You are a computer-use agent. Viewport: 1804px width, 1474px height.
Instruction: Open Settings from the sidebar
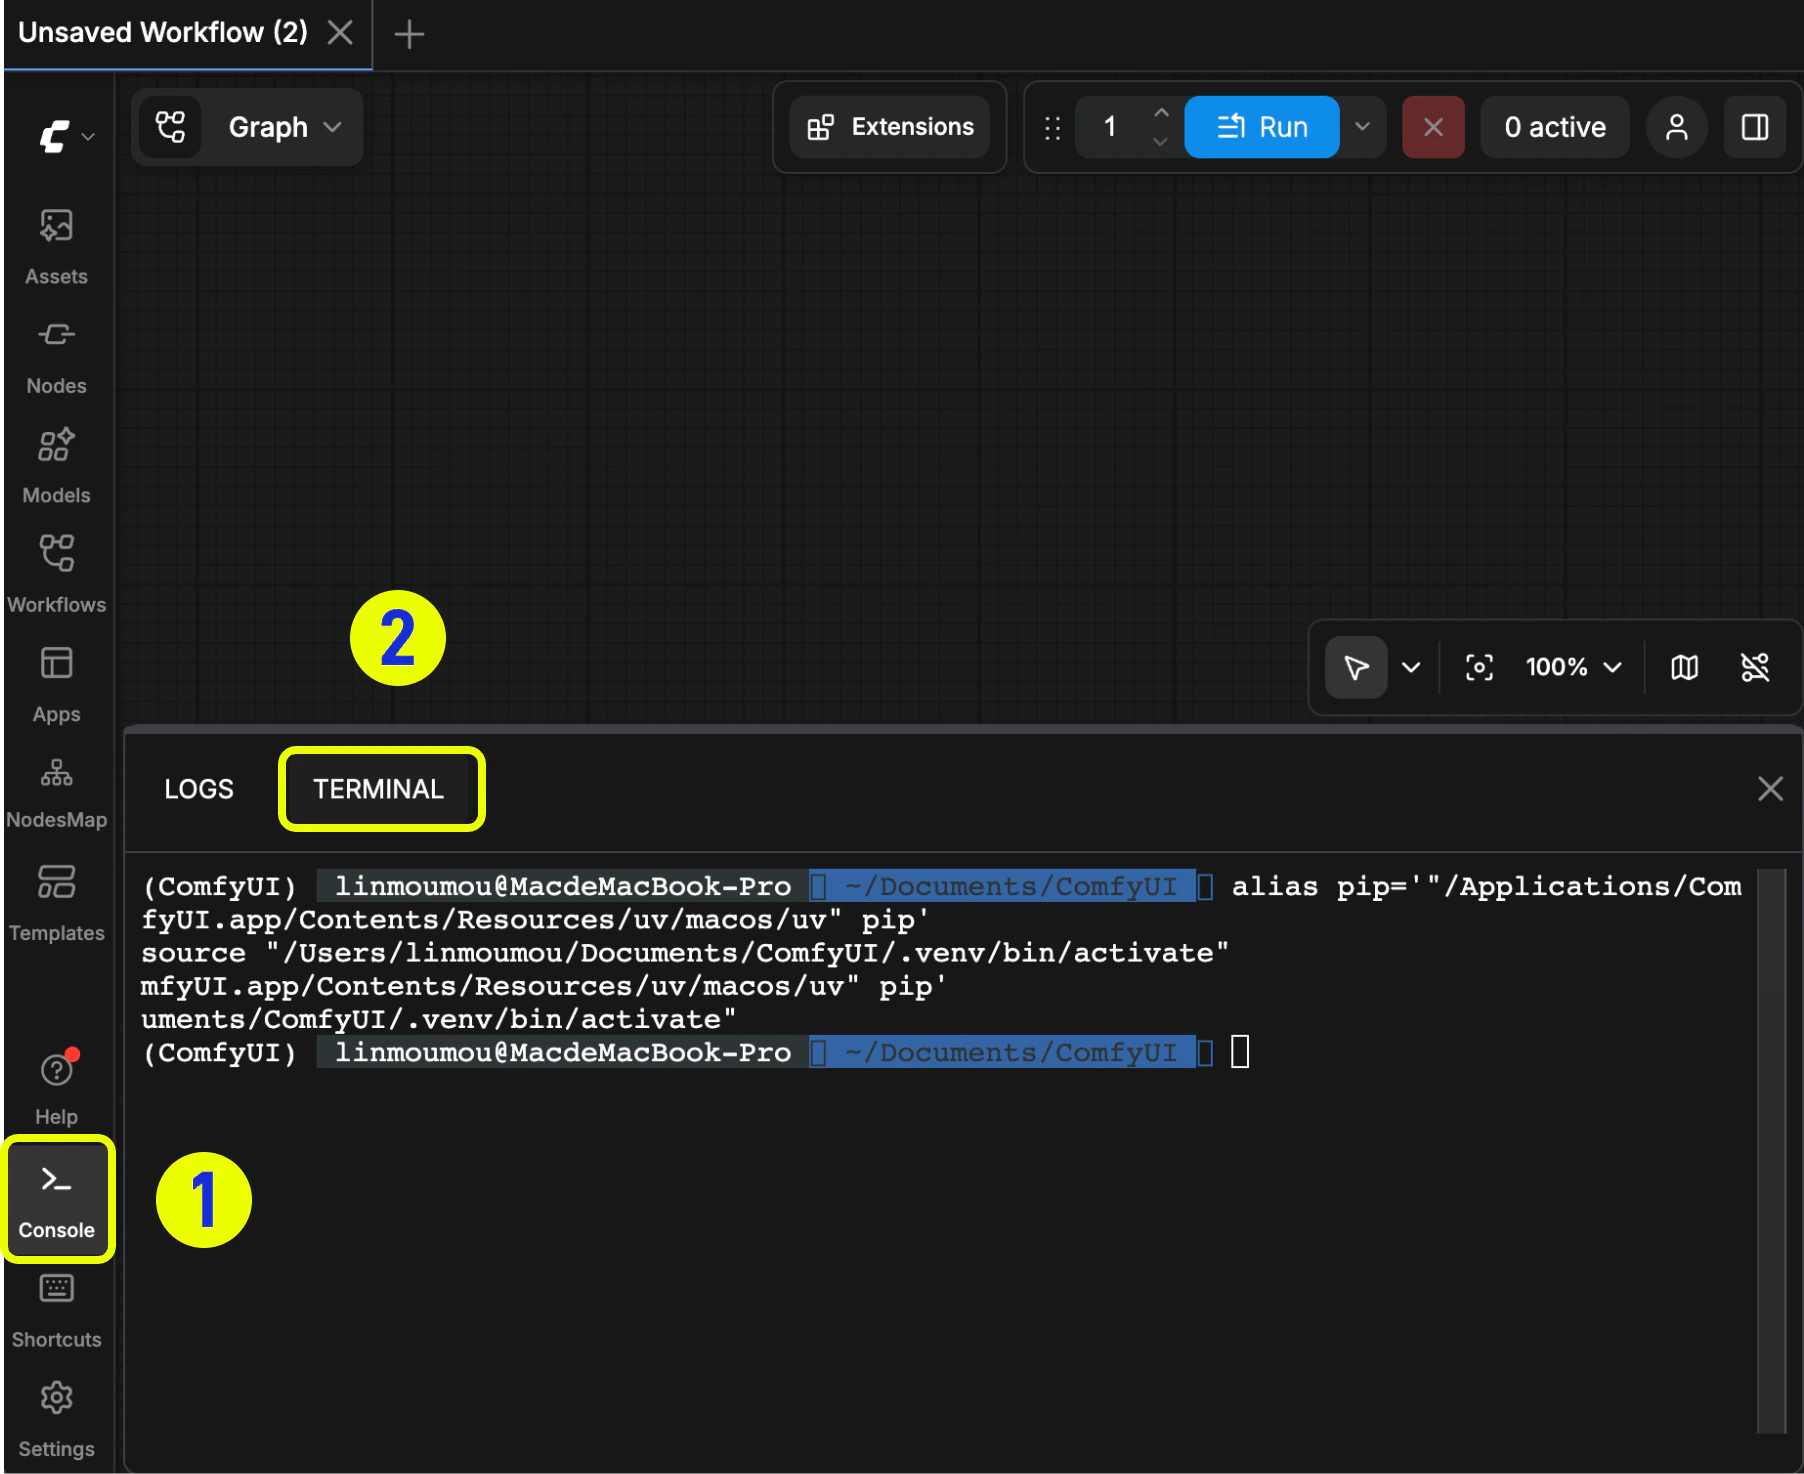pos(56,1415)
